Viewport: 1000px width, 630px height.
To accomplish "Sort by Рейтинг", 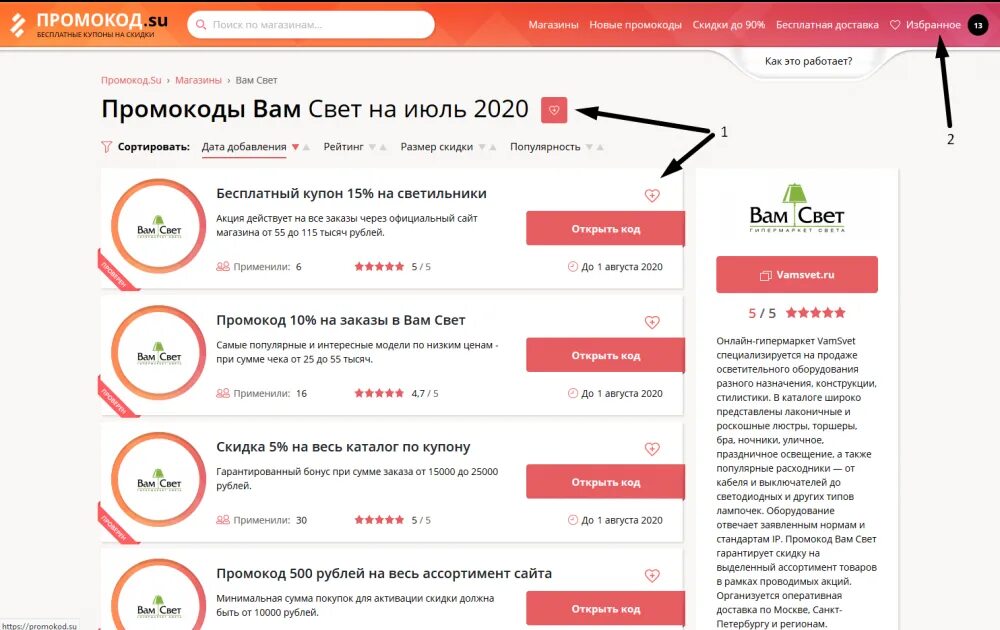I will (343, 147).
